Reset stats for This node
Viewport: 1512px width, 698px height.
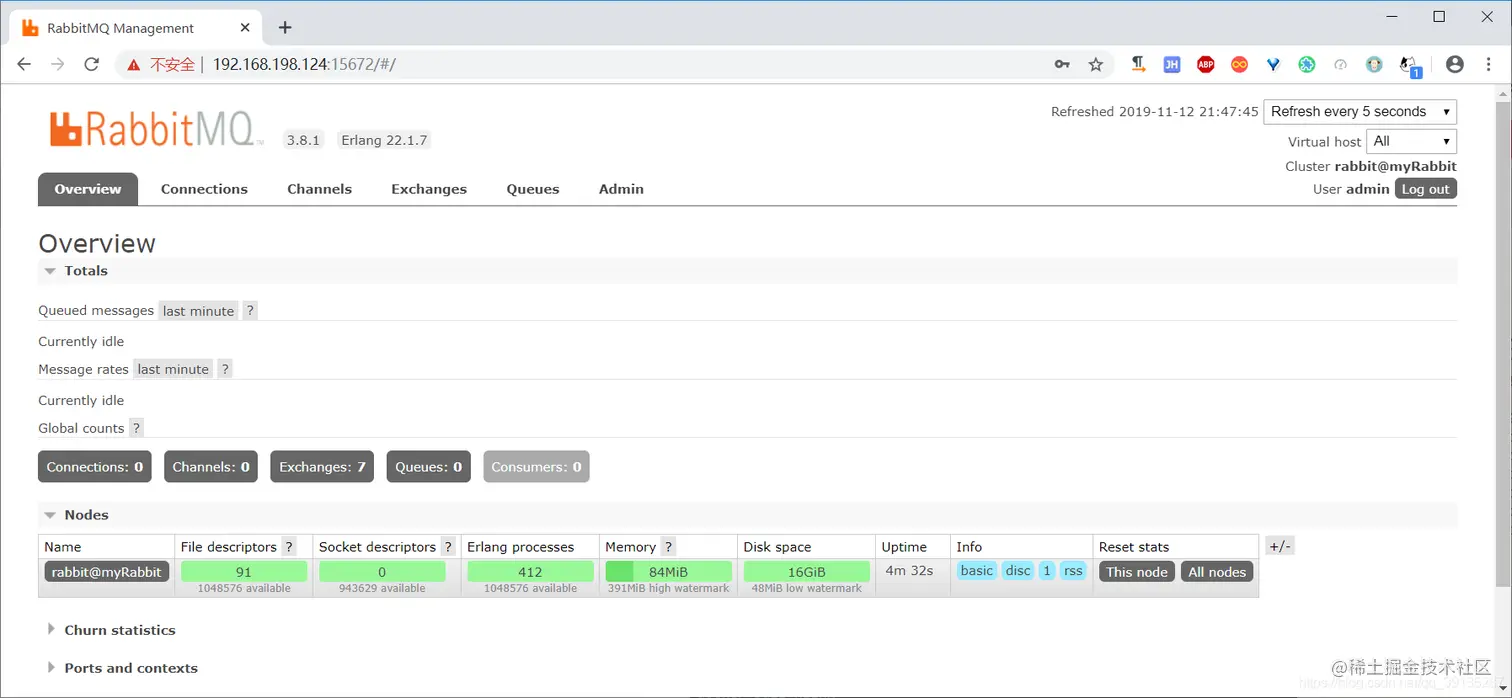(1137, 572)
